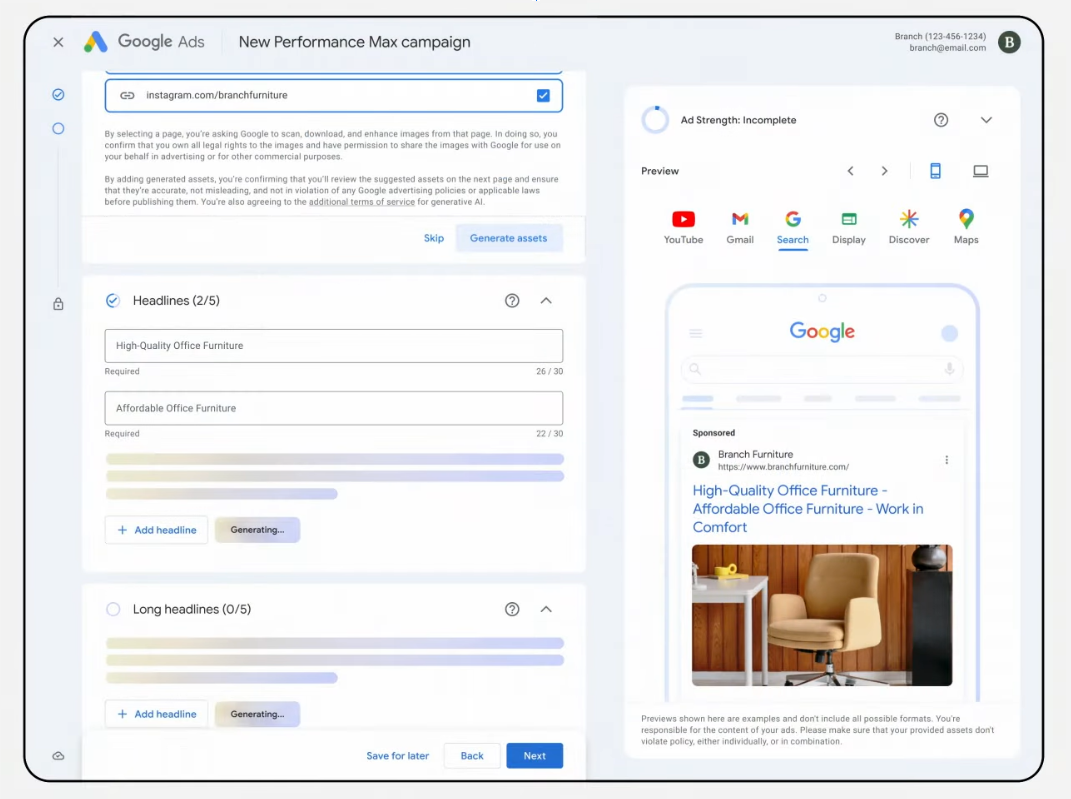This screenshot has height=799, width=1071.
Task: Click the Branch Furniture B logo in preview
Action: (701, 460)
